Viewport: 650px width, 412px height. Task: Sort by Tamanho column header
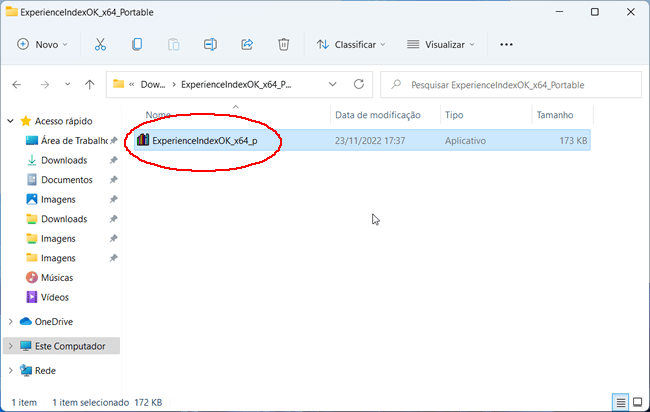pos(555,115)
